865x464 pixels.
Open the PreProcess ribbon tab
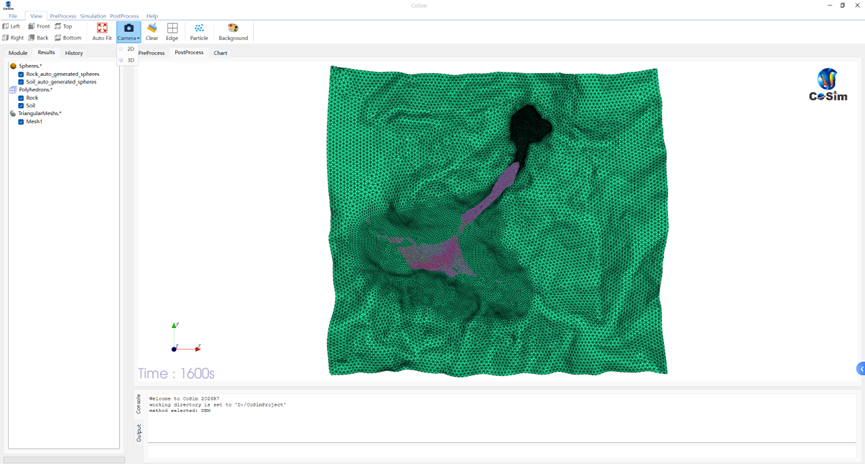(x=63, y=16)
